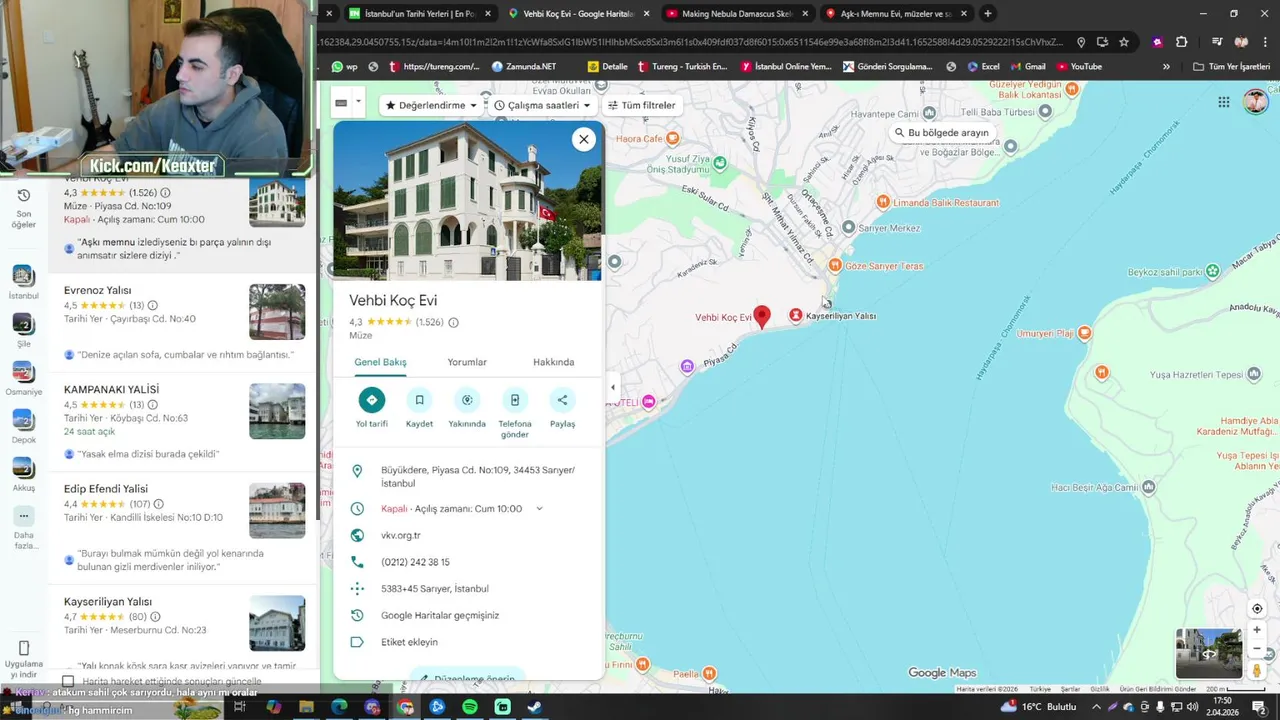The image size is (1280, 720).
Task: Open the İstanbul saved item in sidebar
Action: 24,277
